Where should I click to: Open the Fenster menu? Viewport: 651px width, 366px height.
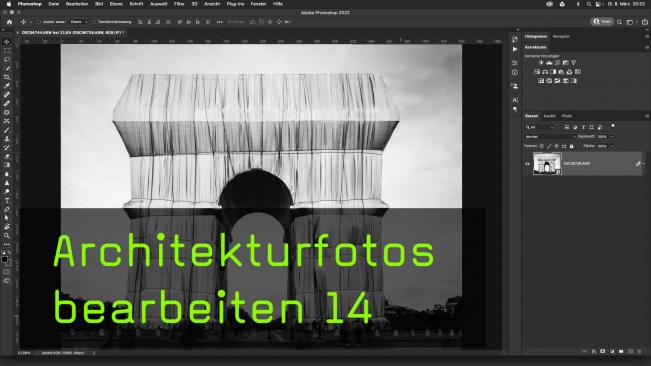258,4
